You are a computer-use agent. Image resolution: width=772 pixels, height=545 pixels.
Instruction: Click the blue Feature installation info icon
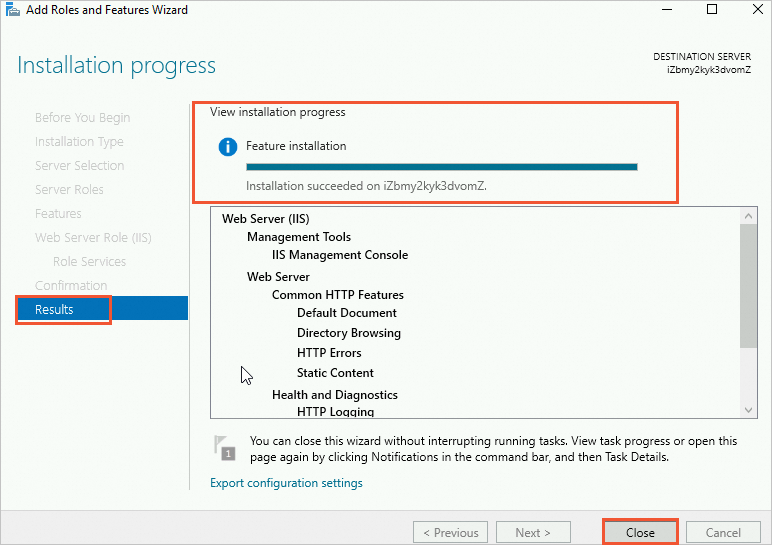click(227, 146)
